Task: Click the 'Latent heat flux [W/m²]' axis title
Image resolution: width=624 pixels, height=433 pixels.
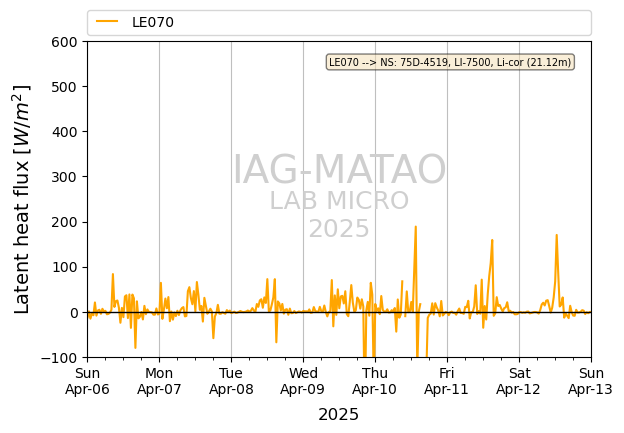Action: [21, 199]
